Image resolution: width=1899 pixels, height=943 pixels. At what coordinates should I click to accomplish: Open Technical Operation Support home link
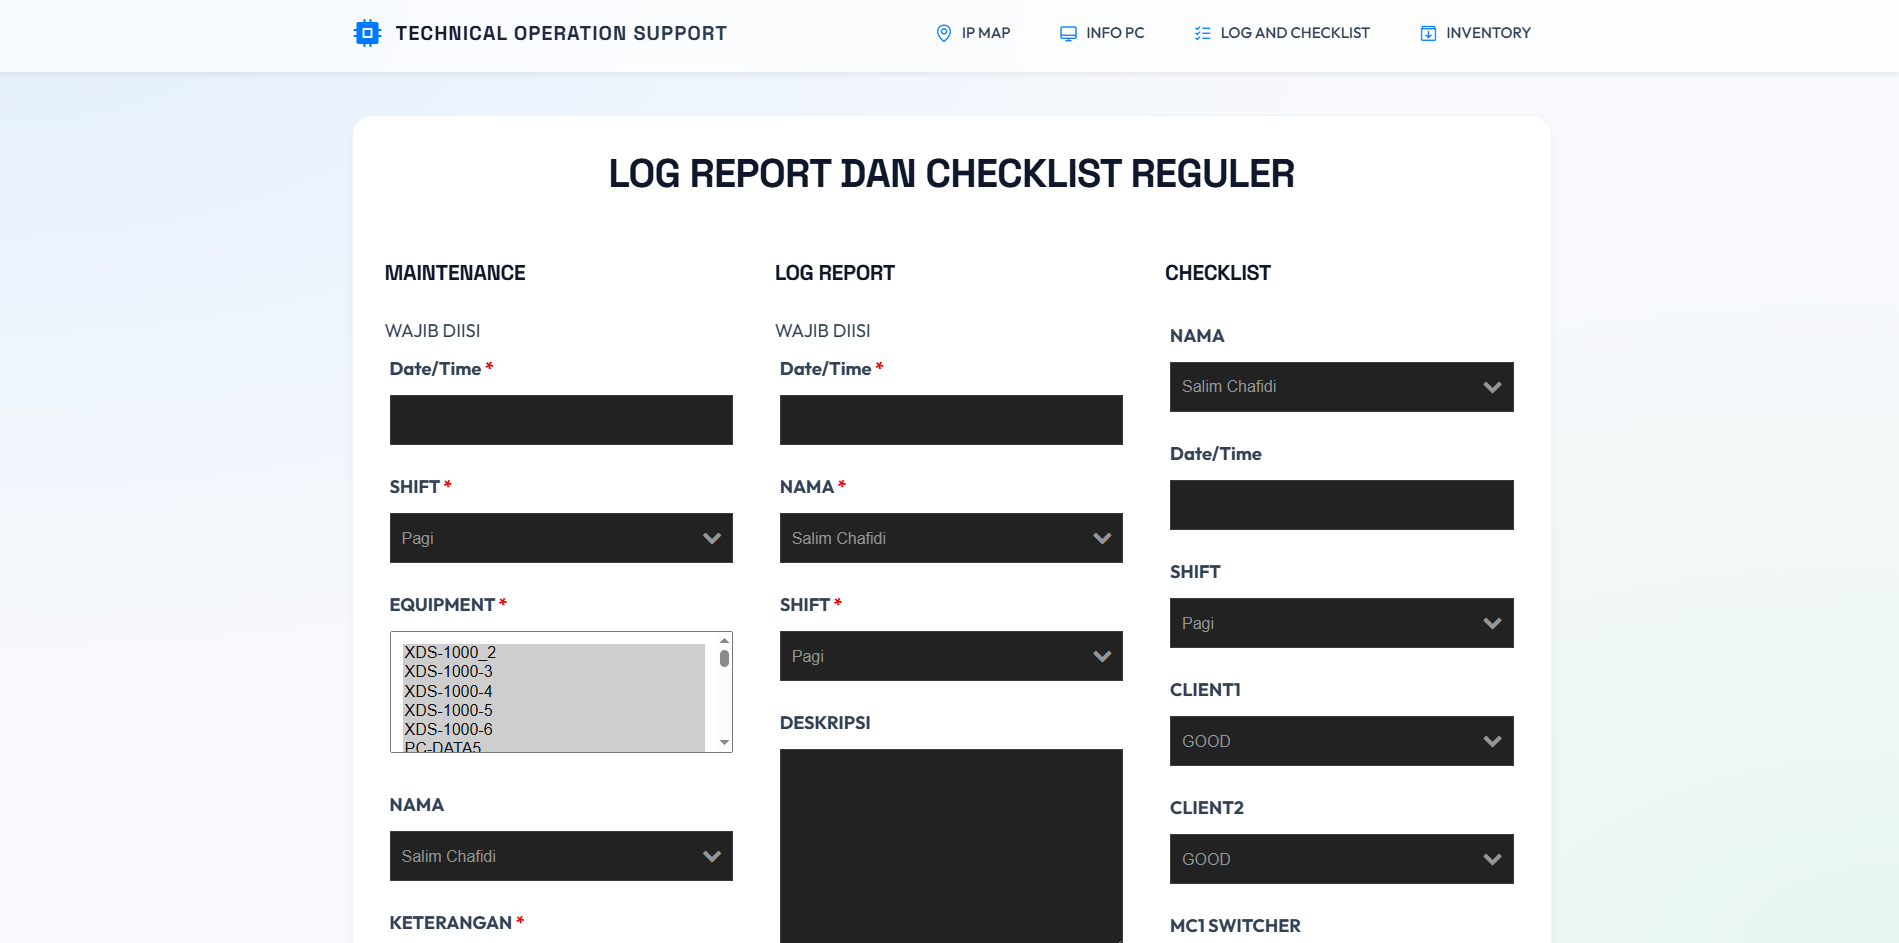[560, 33]
